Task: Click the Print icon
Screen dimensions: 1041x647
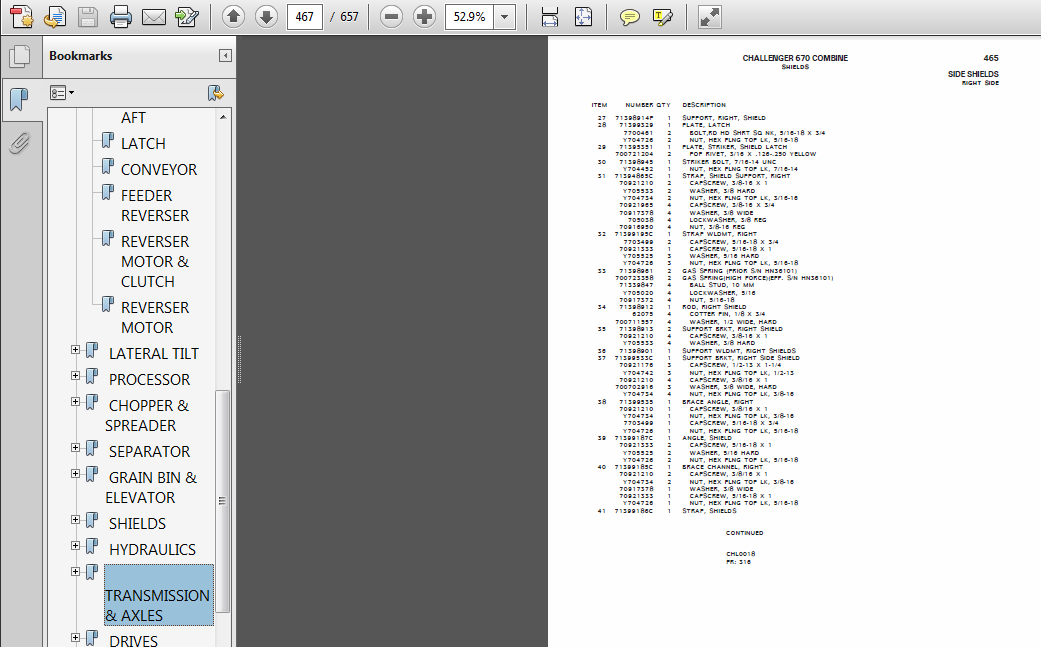Action: click(x=120, y=17)
